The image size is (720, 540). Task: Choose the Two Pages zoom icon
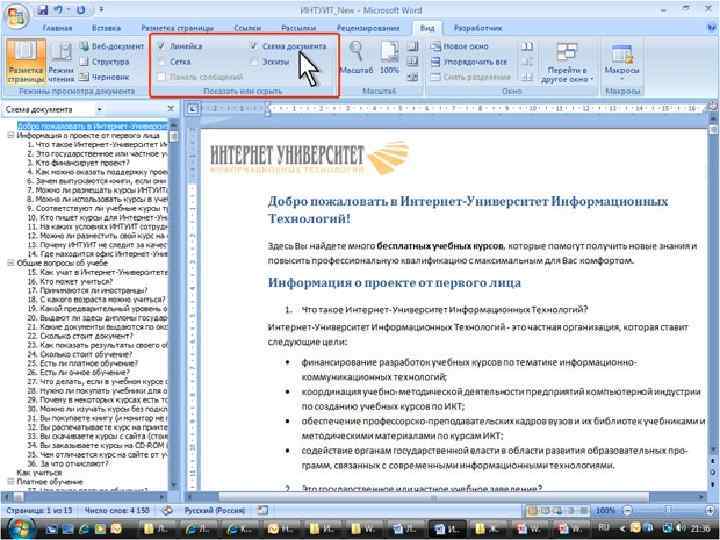(x=413, y=62)
